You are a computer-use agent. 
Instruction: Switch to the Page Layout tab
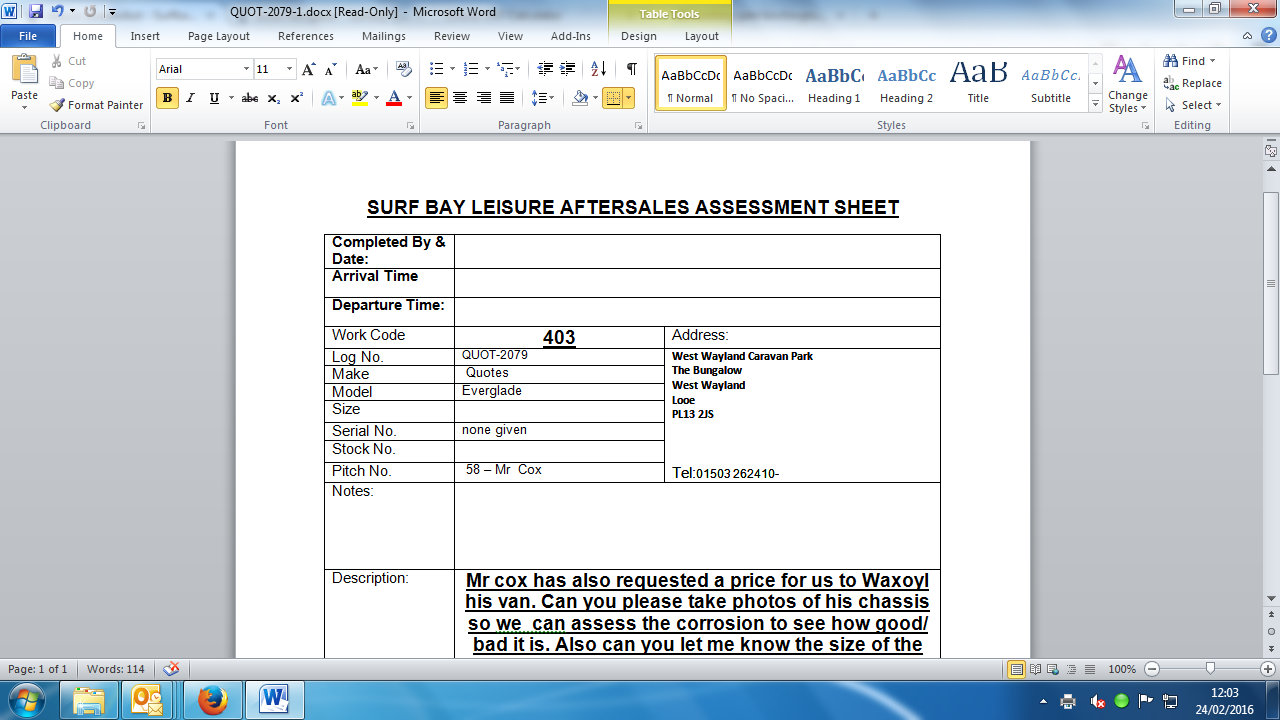coord(218,36)
